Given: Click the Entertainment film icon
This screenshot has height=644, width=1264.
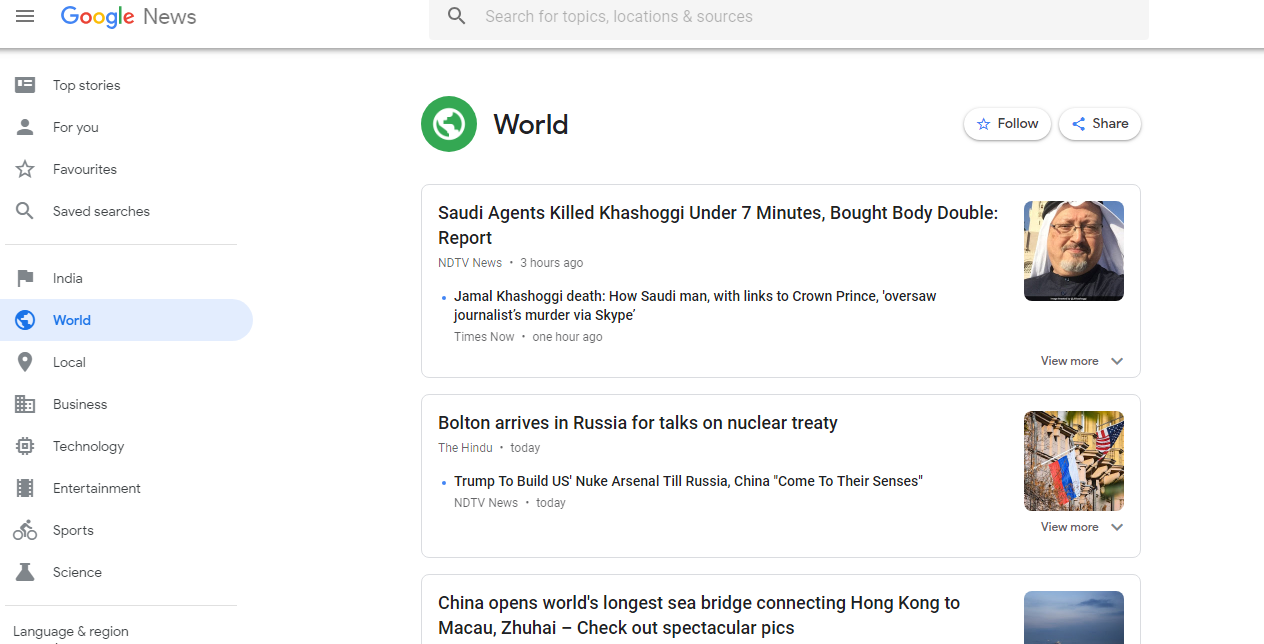Looking at the screenshot, I should click(x=25, y=488).
